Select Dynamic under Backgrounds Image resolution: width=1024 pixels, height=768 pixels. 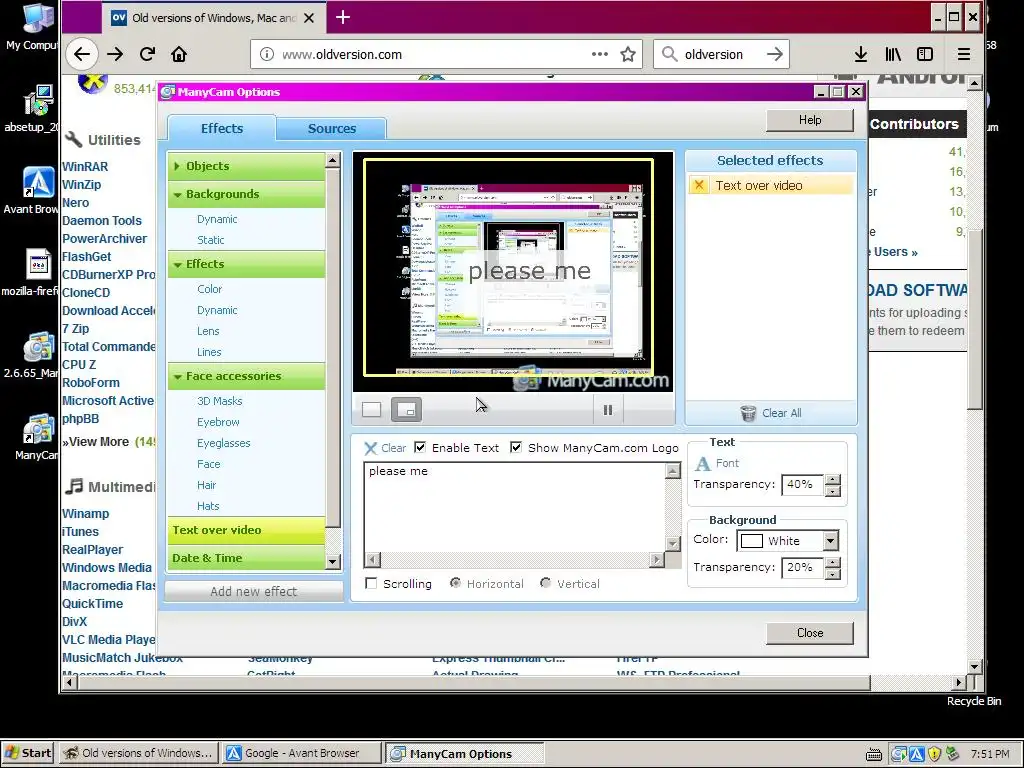[217, 219]
